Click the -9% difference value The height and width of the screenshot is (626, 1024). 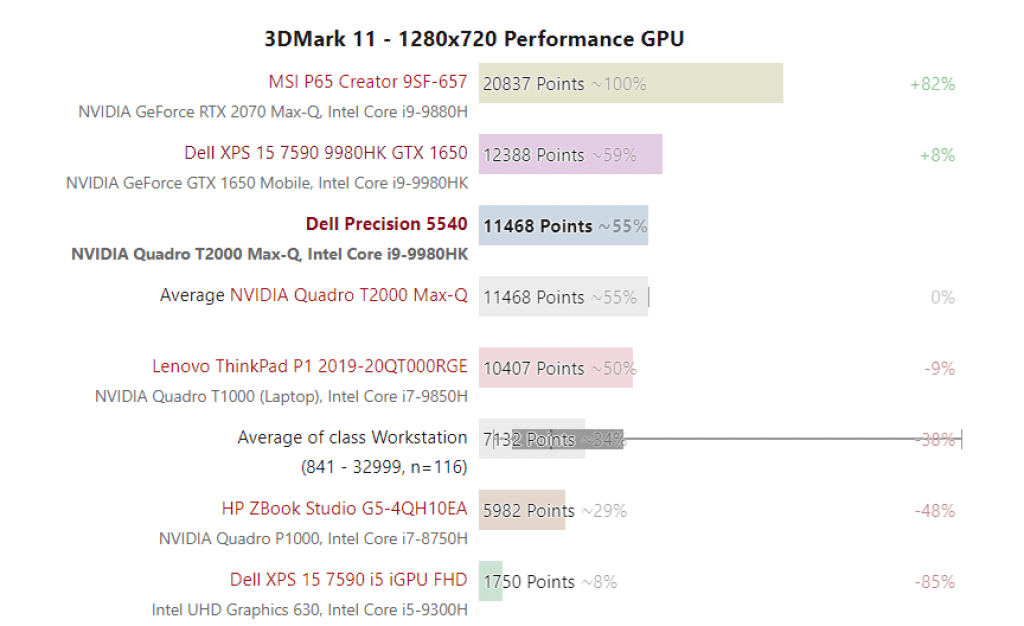pos(939,368)
